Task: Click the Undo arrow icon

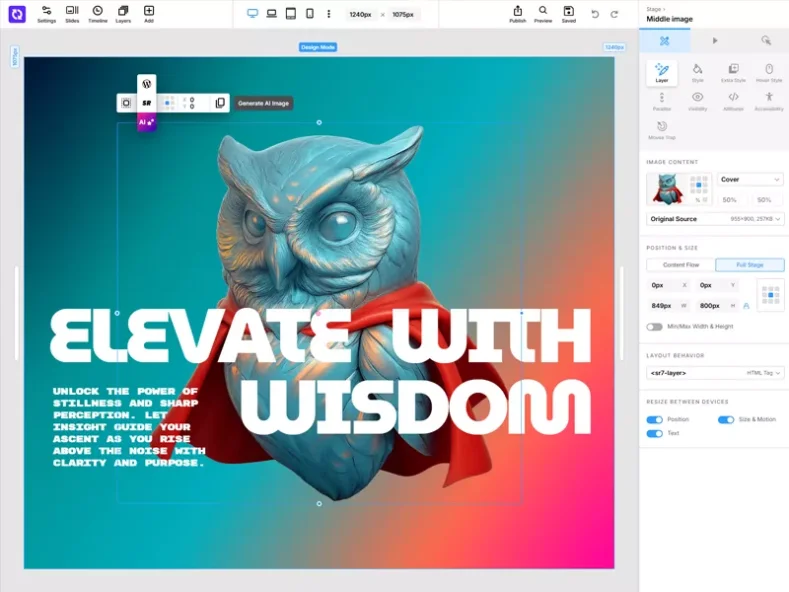Action: tap(595, 14)
